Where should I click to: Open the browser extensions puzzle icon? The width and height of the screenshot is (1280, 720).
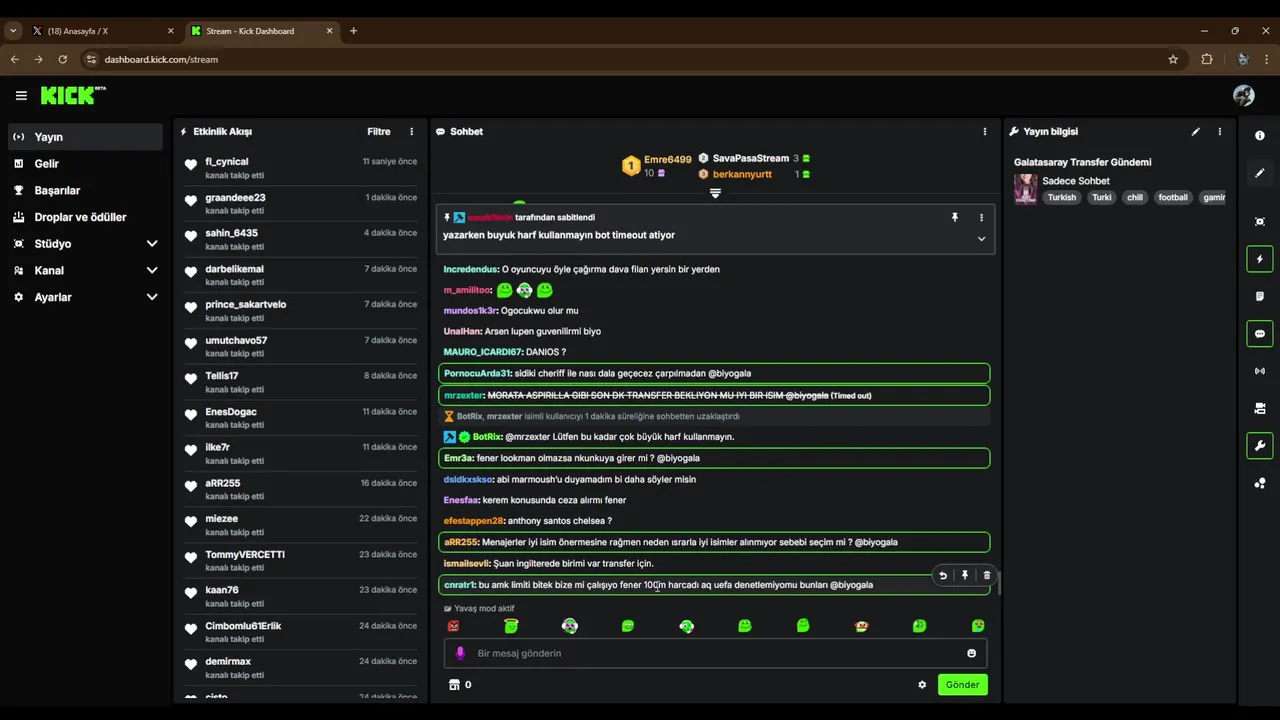(x=1207, y=59)
